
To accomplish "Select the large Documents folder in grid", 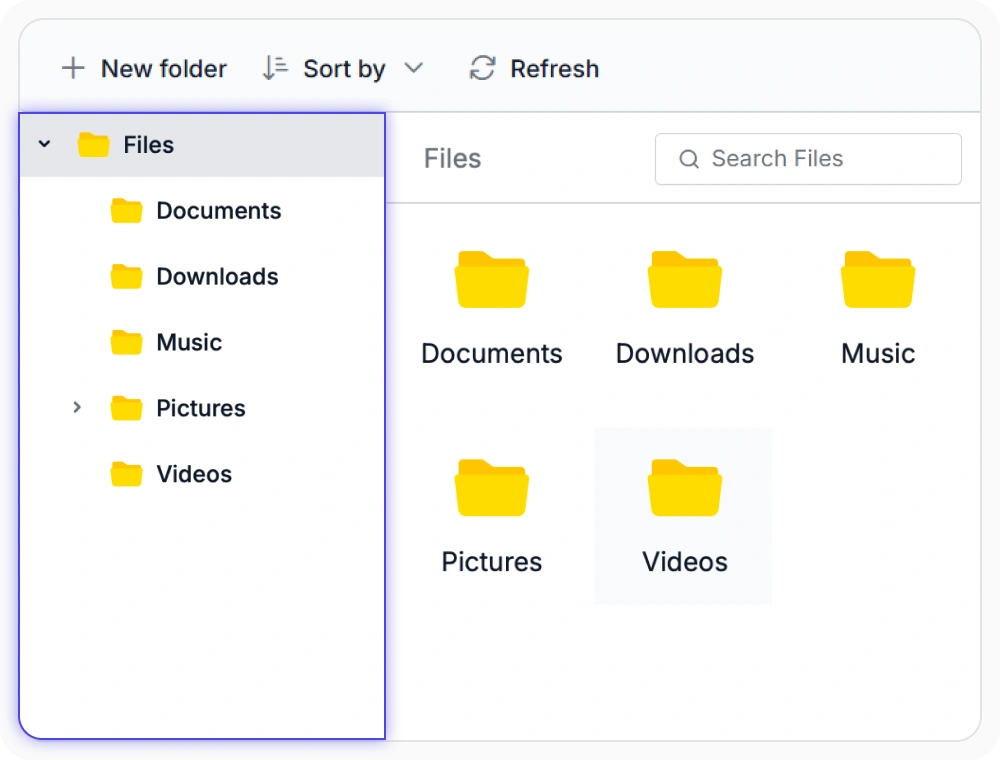I will (x=491, y=279).
